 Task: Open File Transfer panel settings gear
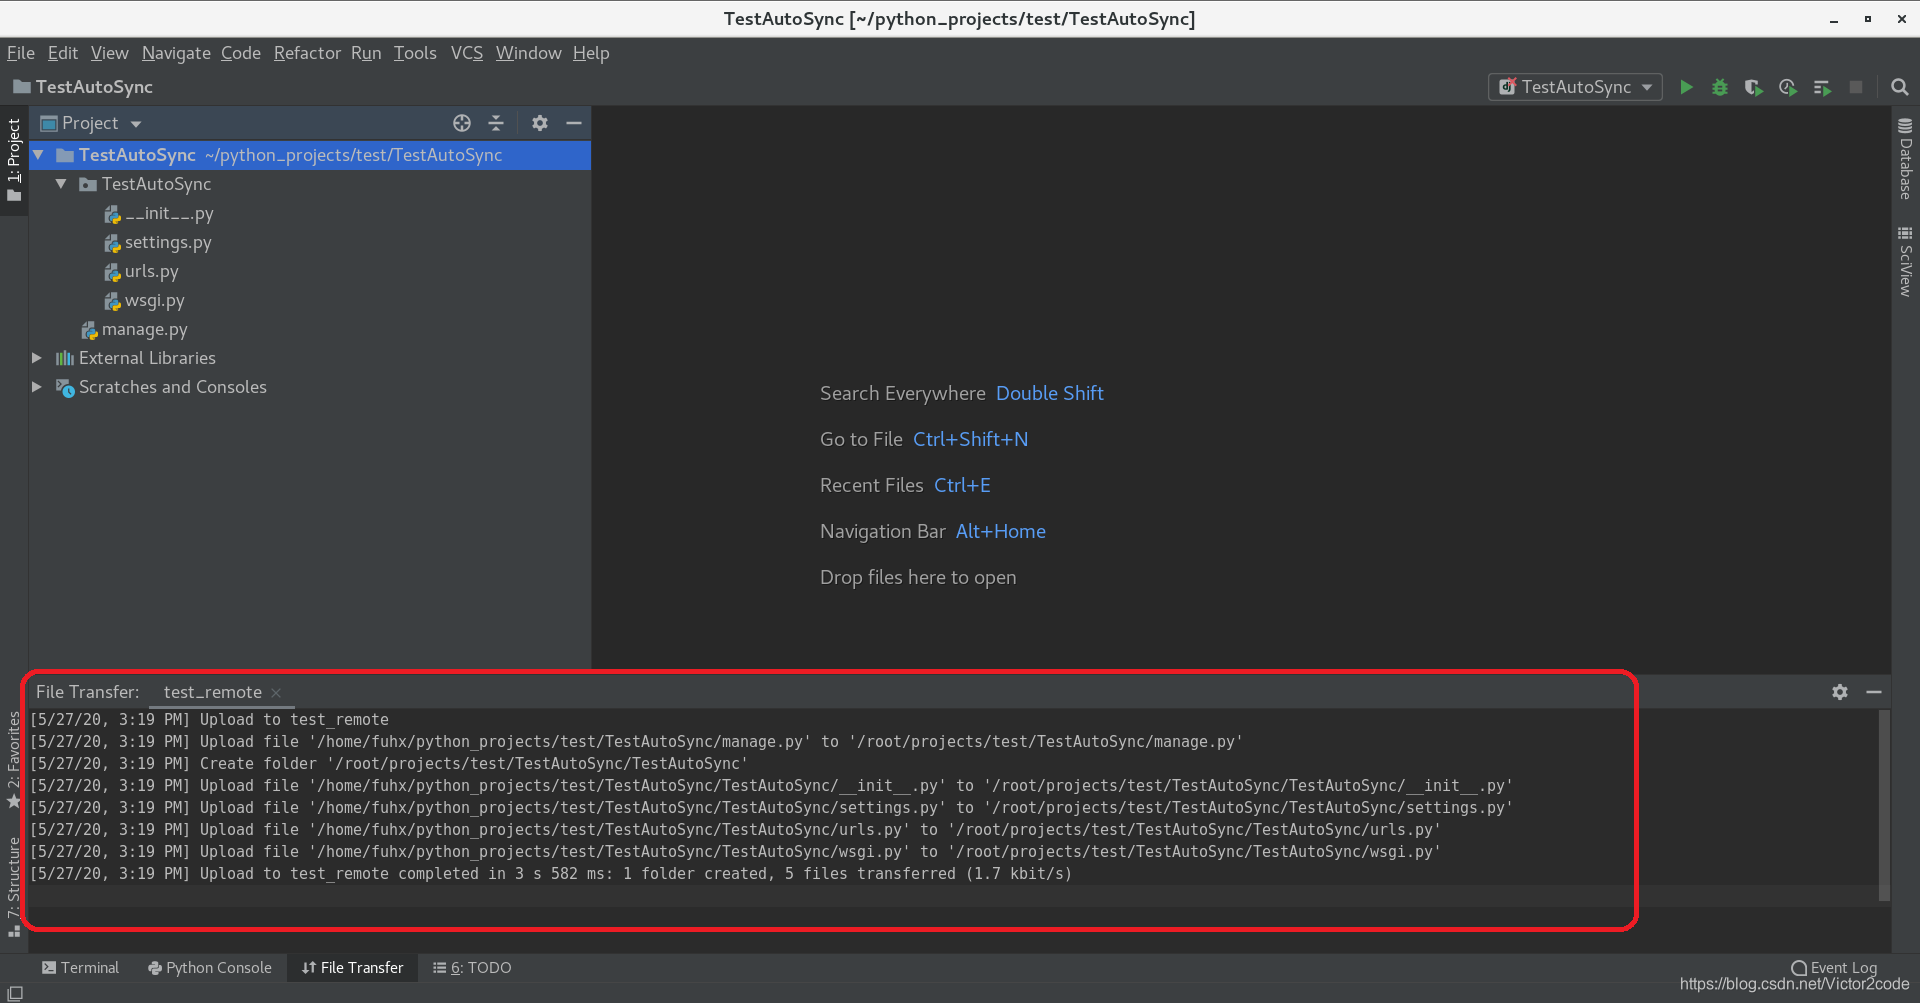pyautogui.click(x=1840, y=692)
